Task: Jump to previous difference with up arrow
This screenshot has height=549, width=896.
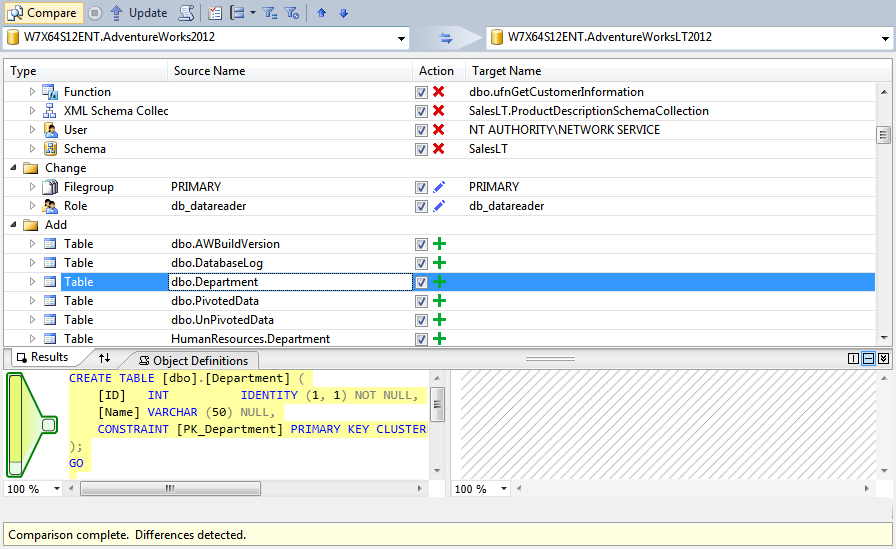Action: point(322,13)
